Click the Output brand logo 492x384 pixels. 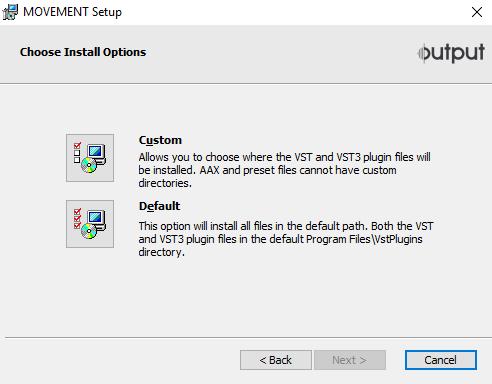tap(451, 53)
